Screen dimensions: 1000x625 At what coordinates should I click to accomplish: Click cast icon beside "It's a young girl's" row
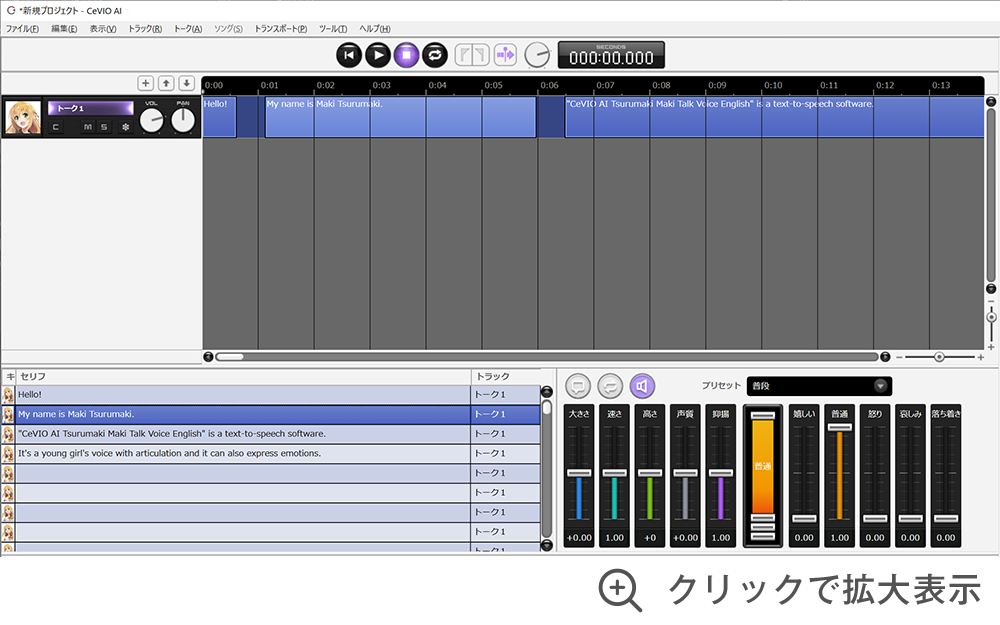click(8, 453)
